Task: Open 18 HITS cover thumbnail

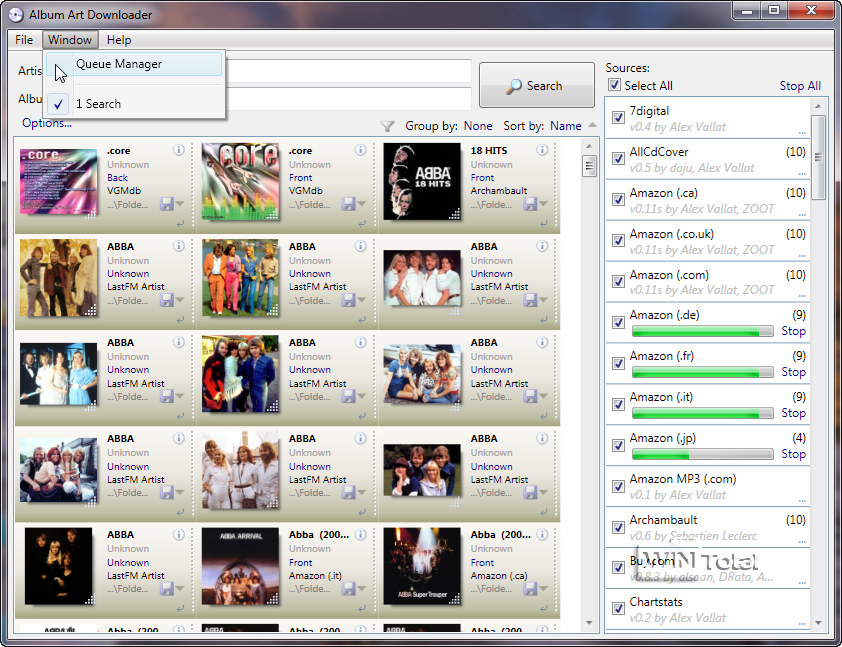Action: [422, 181]
